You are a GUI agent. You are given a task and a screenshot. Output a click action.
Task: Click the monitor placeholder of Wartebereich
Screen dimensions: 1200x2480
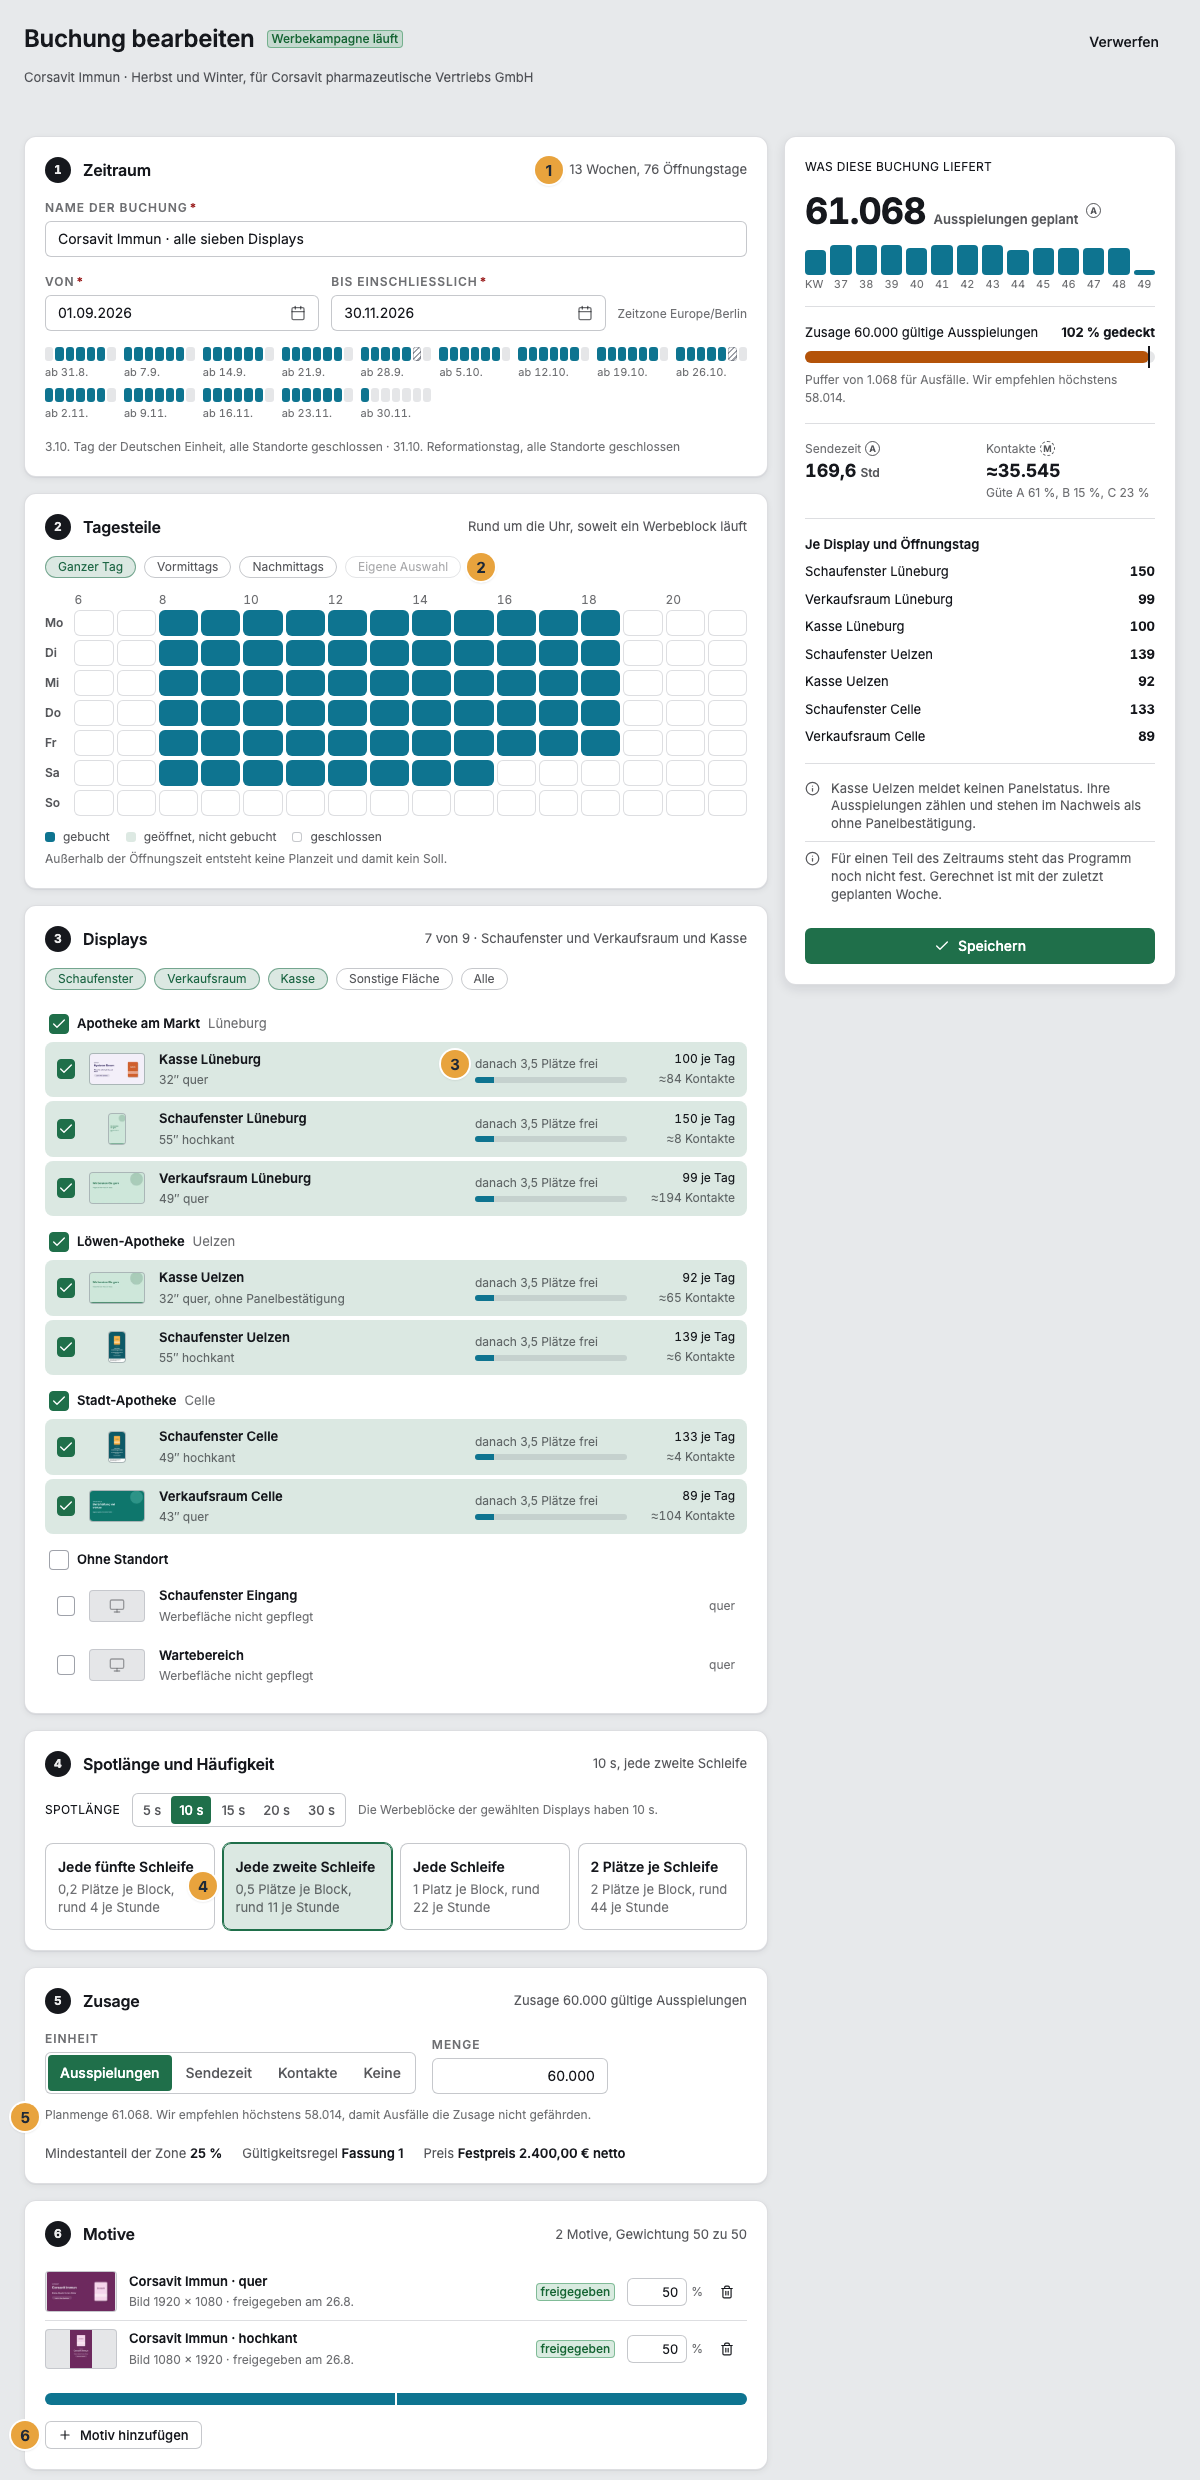(117, 1665)
